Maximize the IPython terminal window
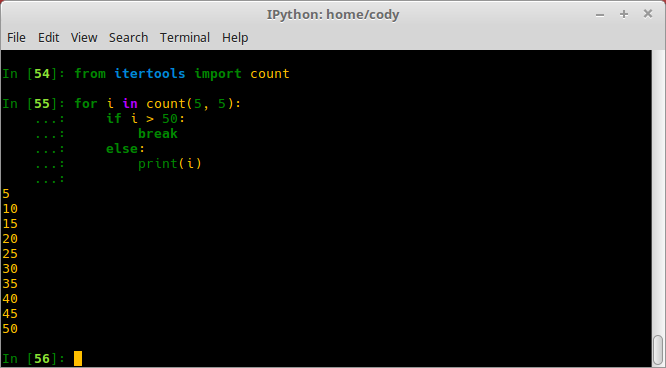This screenshot has height=368, width=666. tap(624, 14)
